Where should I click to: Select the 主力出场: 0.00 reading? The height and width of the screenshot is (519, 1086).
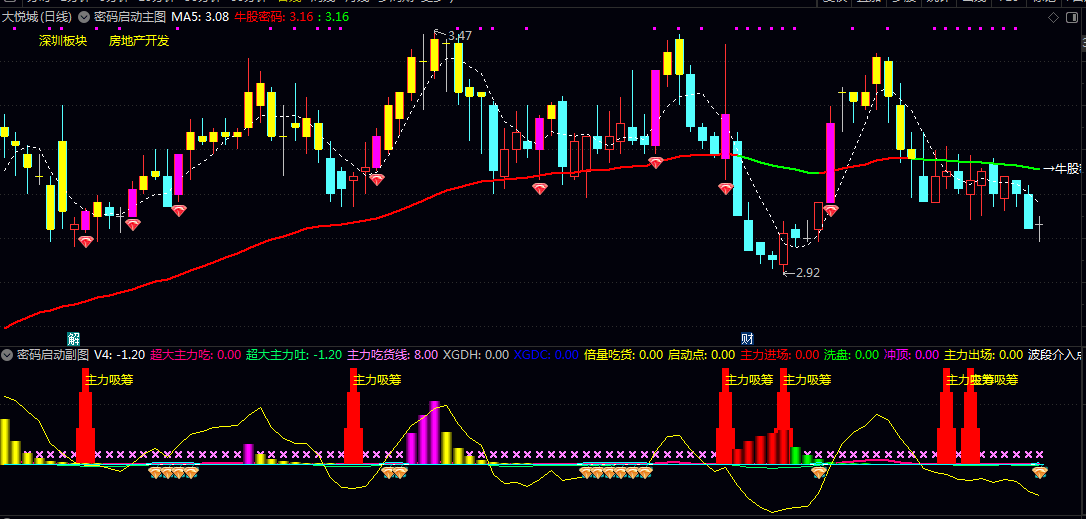tap(983, 355)
